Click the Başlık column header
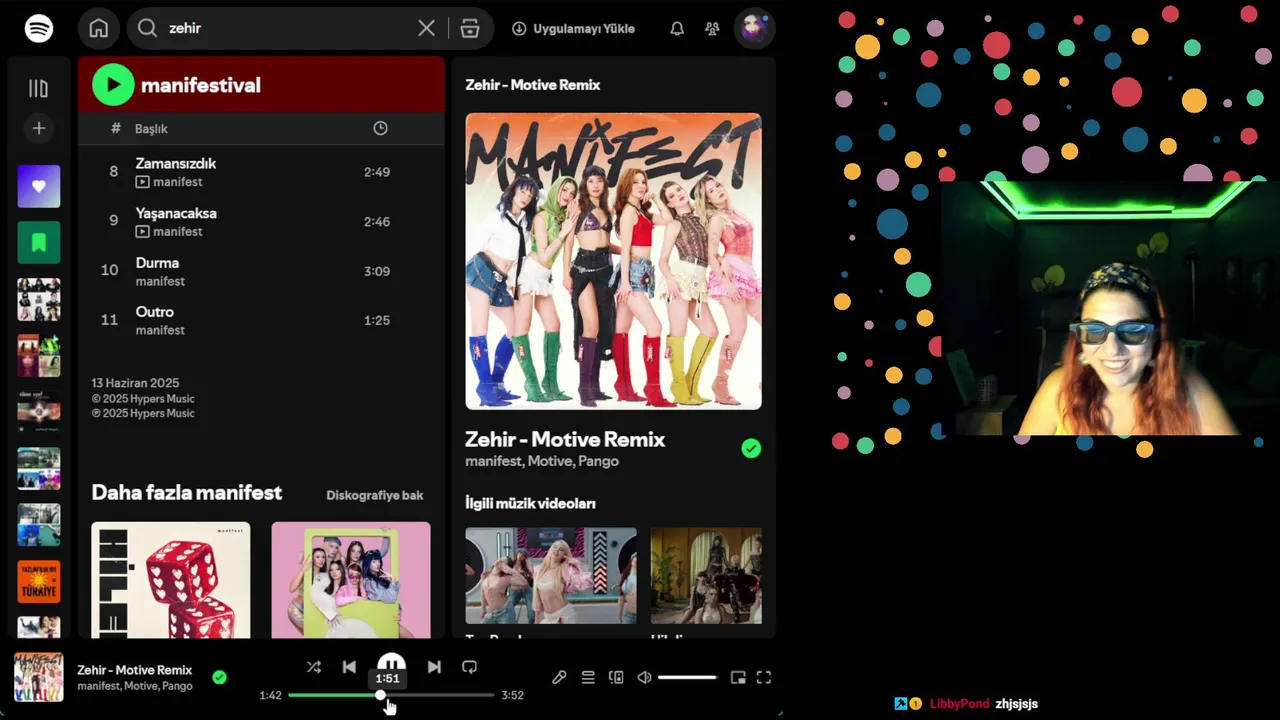The width and height of the screenshot is (1280, 720). tap(151, 129)
